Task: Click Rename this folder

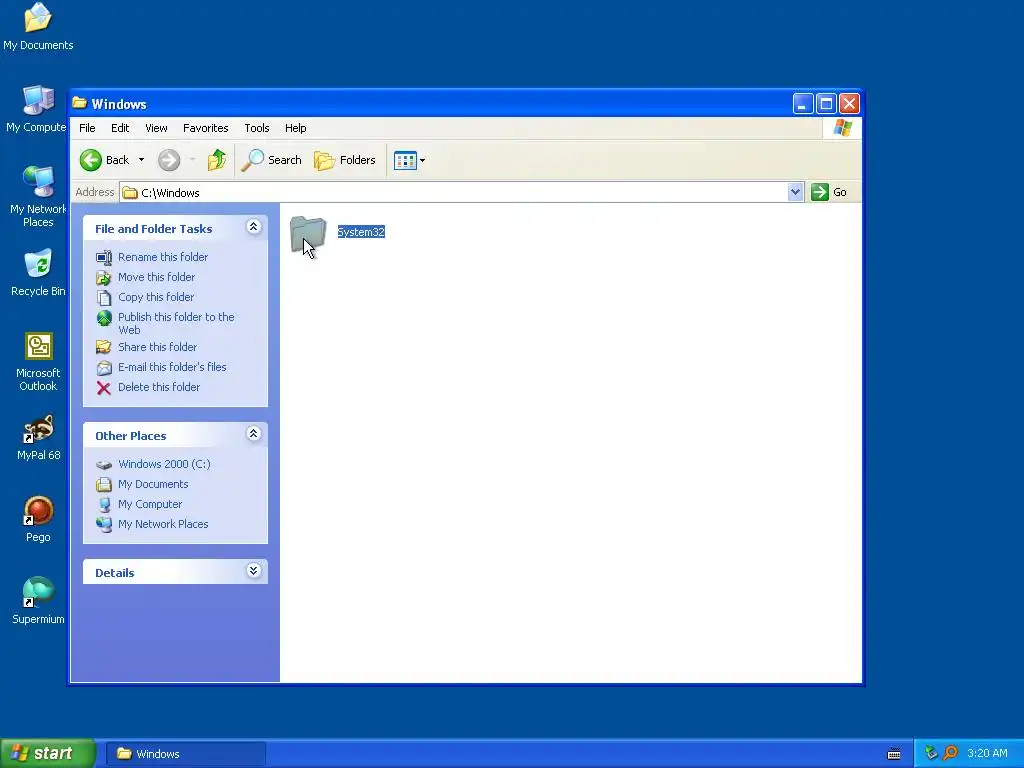Action: pyautogui.click(x=163, y=257)
